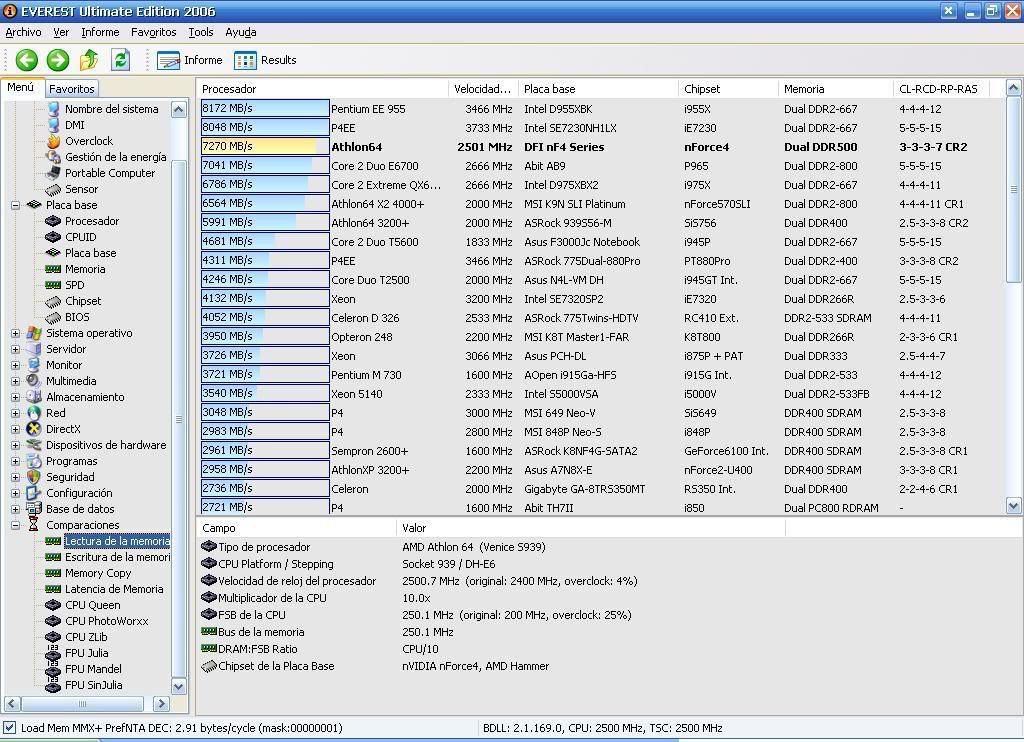Open the Informe menu in the menu bar
This screenshot has width=1024, height=742.
[100, 32]
